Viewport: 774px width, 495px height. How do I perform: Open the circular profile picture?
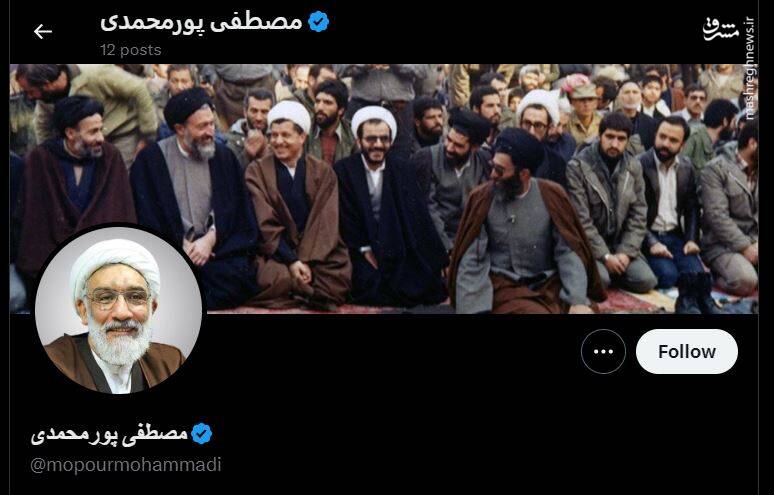pos(118,310)
